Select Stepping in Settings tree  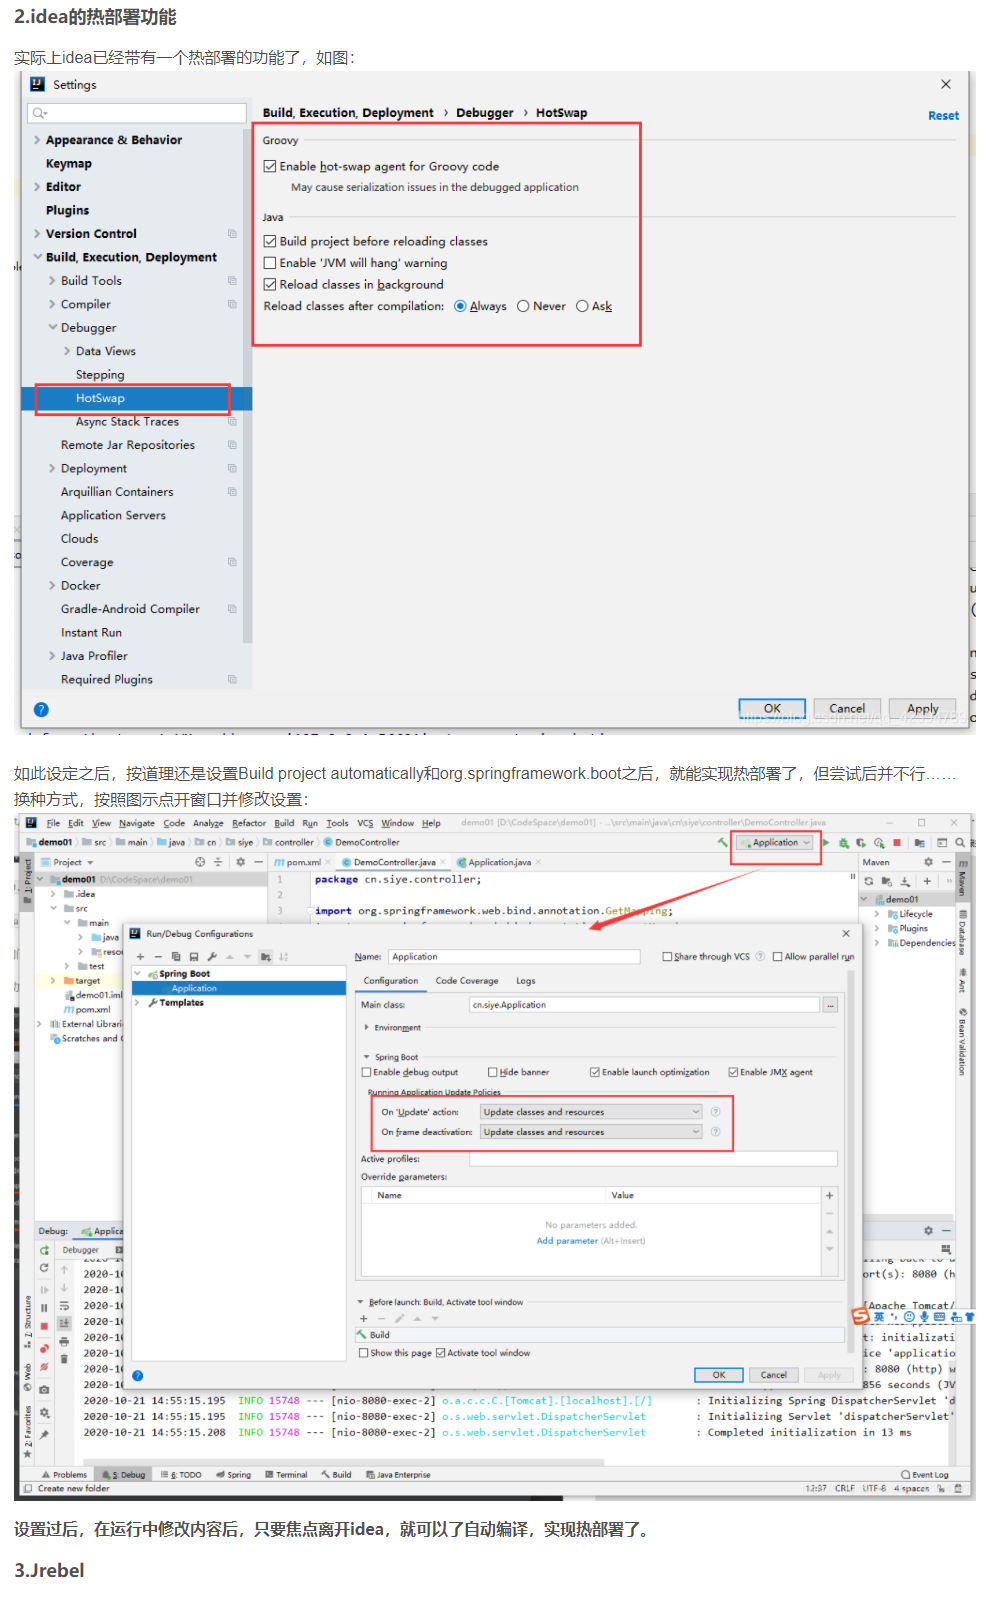click(100, 374)
